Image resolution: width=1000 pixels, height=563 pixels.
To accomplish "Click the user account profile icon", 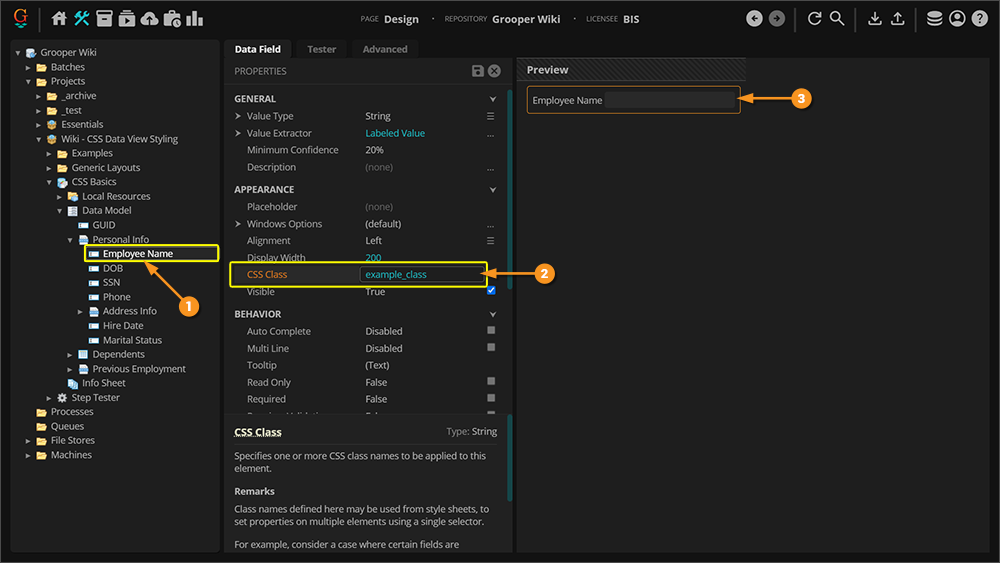I will tap(957, 19).
